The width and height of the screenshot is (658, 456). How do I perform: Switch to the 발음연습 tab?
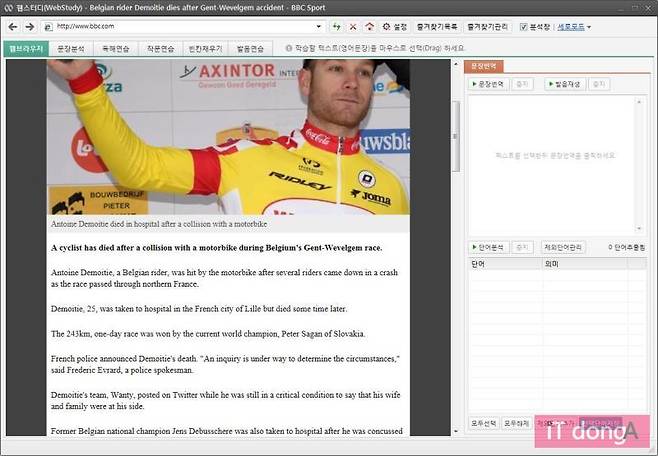[250, 49]
